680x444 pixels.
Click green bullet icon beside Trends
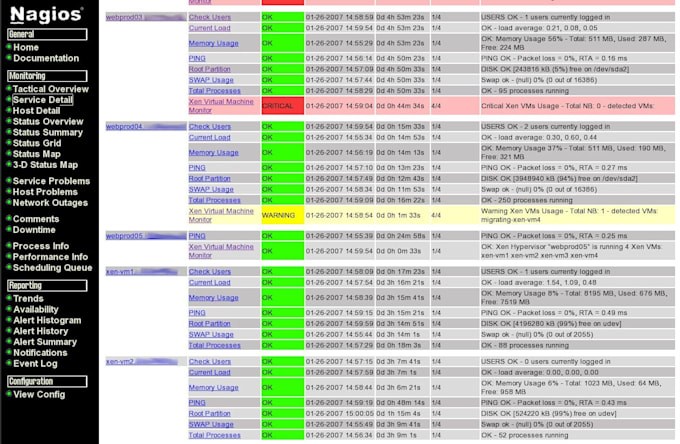[x=9, y=297]
